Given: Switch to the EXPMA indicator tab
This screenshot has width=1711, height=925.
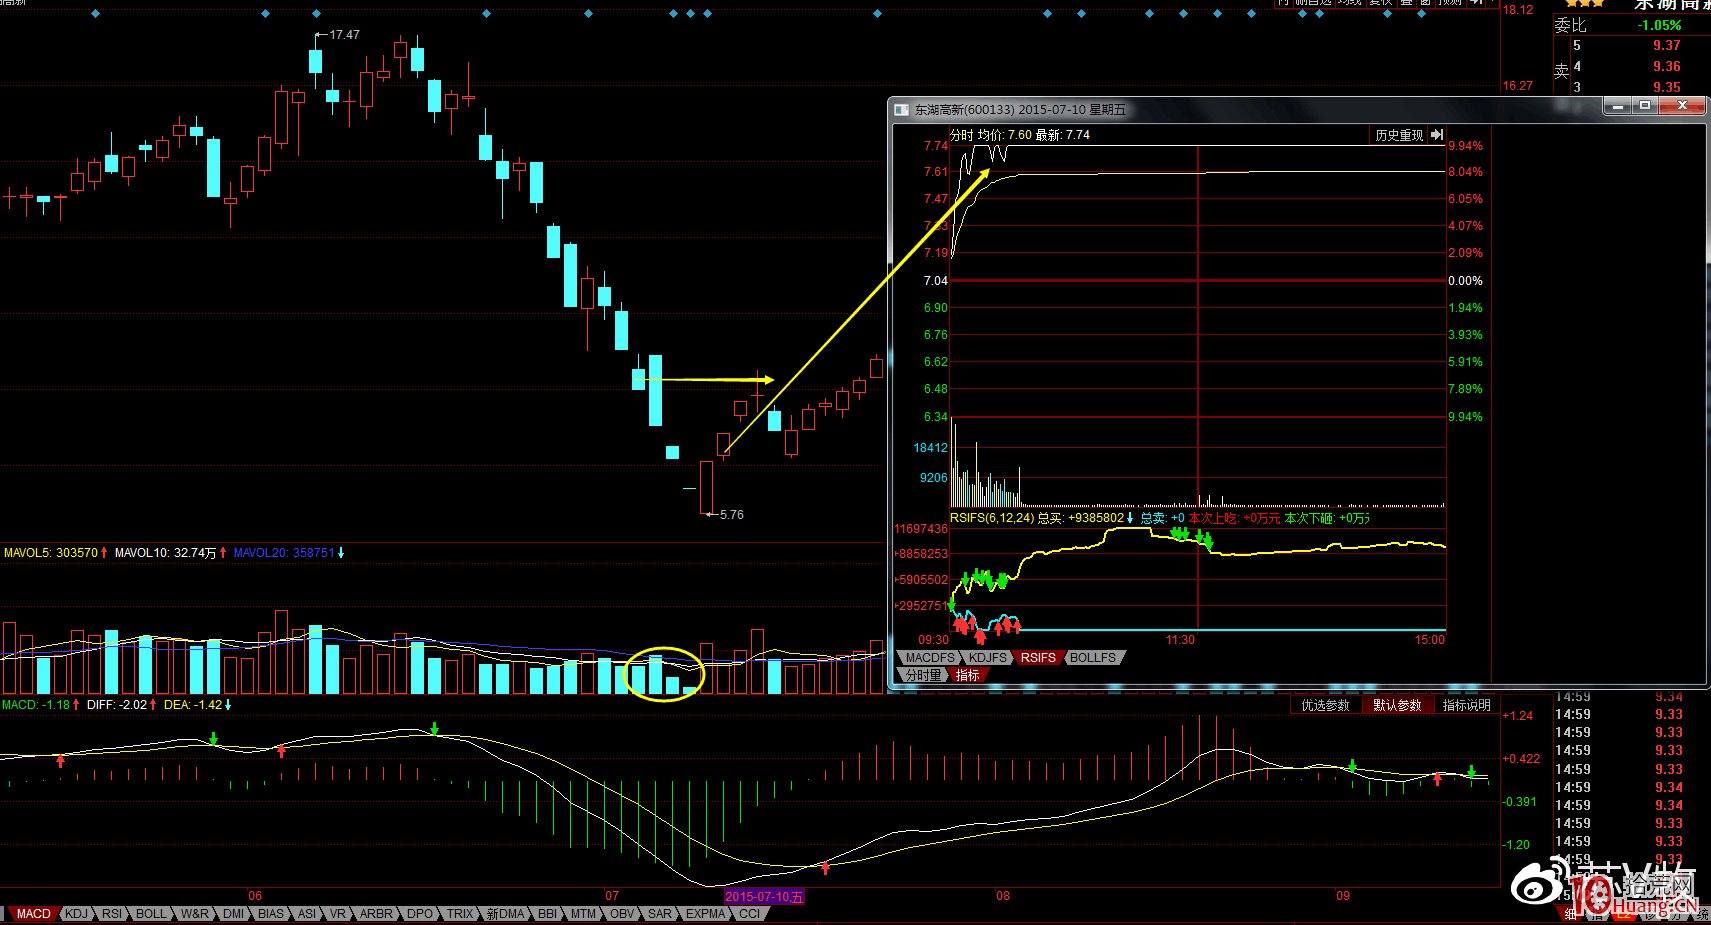Looking at the screenshot, I should coord(706,914).
